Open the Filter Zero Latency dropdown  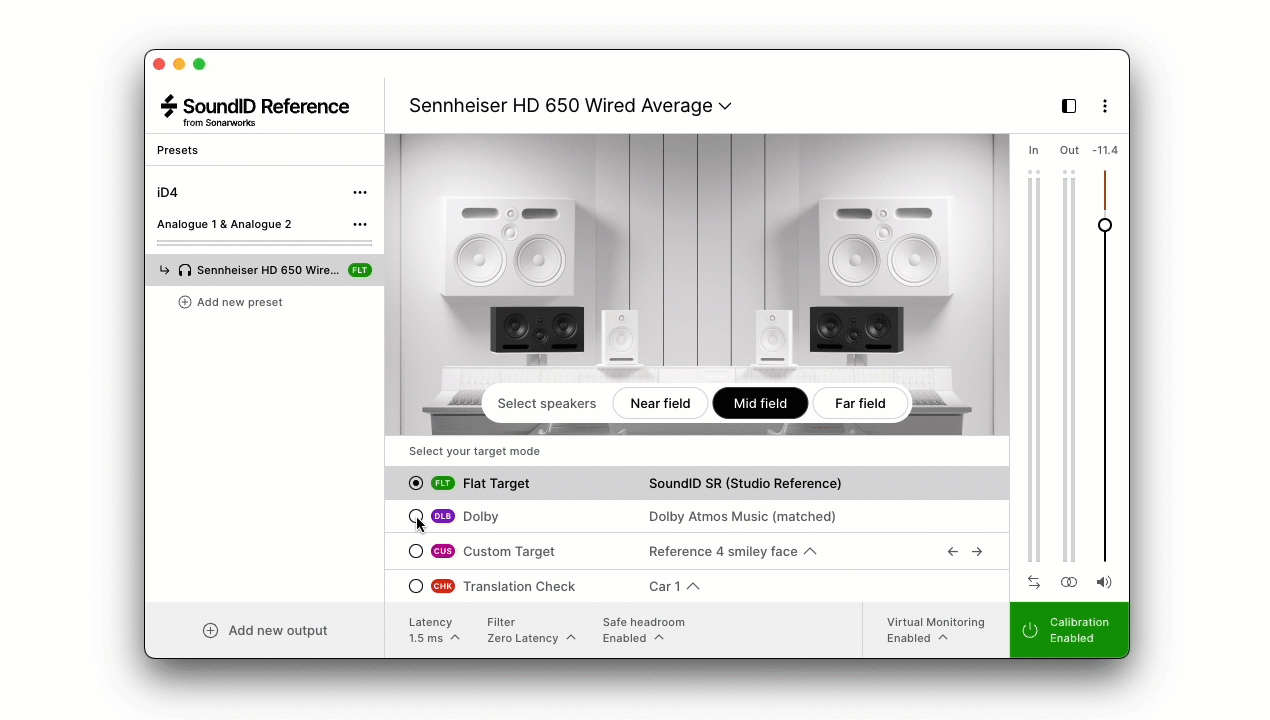point(531,630)
